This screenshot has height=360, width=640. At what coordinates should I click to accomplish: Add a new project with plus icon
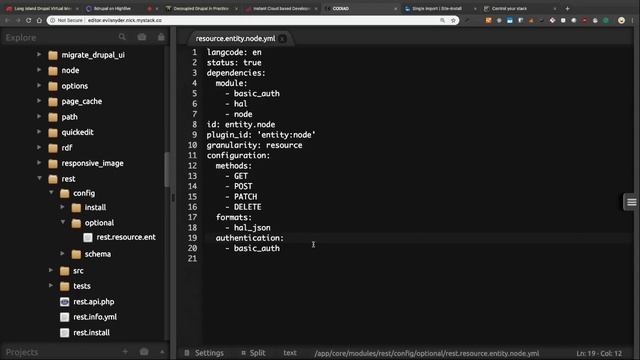[x=125, y=351]
